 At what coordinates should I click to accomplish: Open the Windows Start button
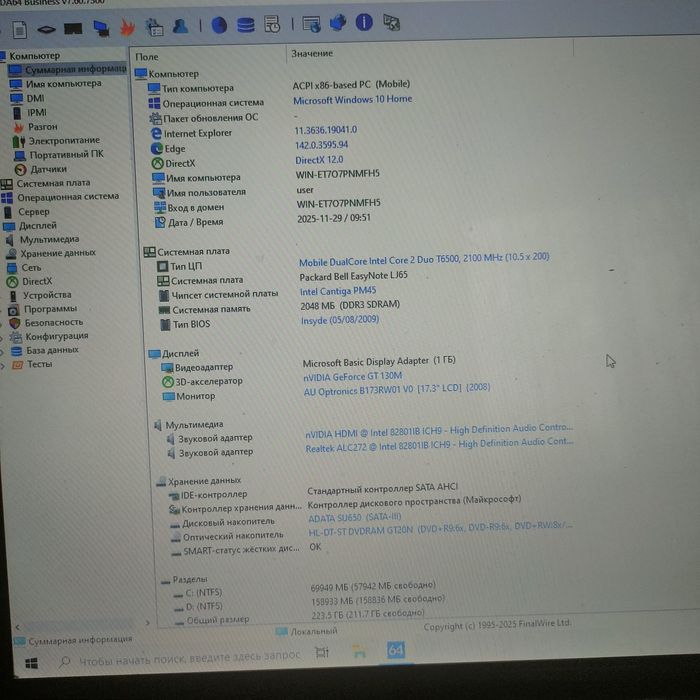(x=31, y=663)
